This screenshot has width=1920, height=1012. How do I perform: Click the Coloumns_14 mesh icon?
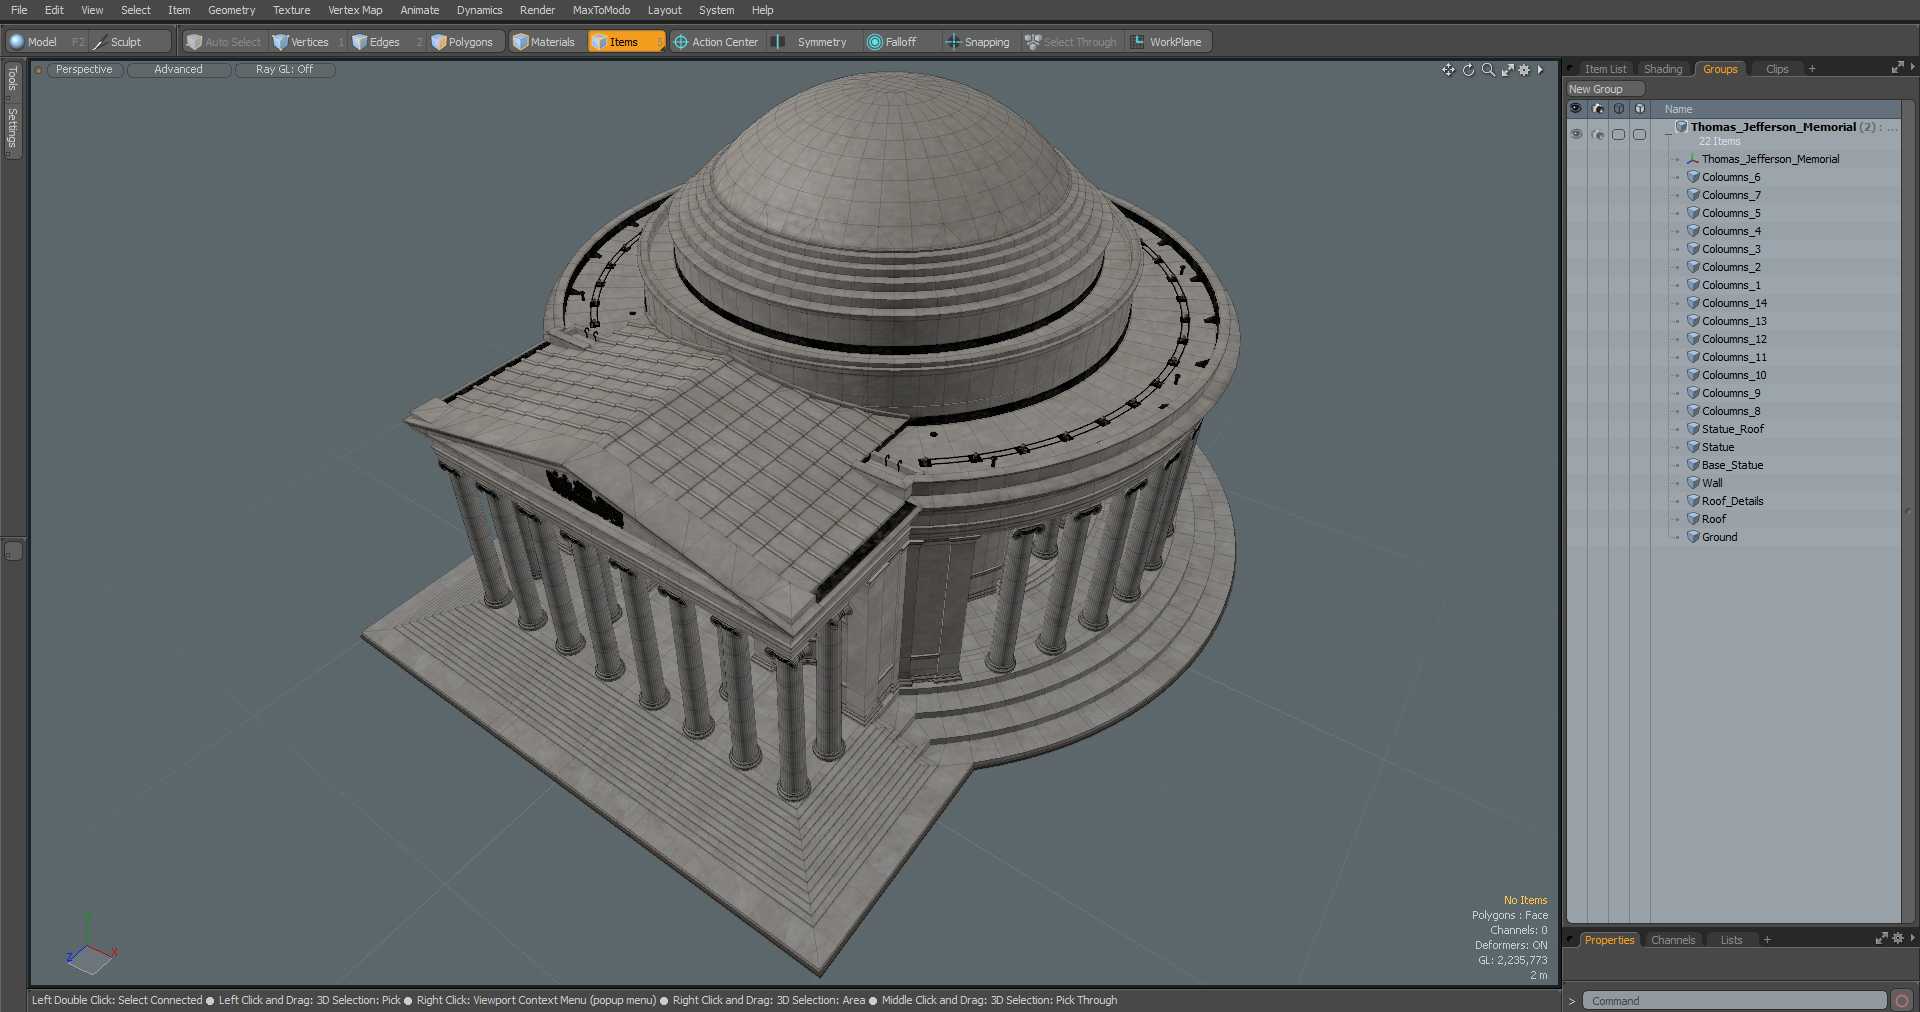point(1693,303)
